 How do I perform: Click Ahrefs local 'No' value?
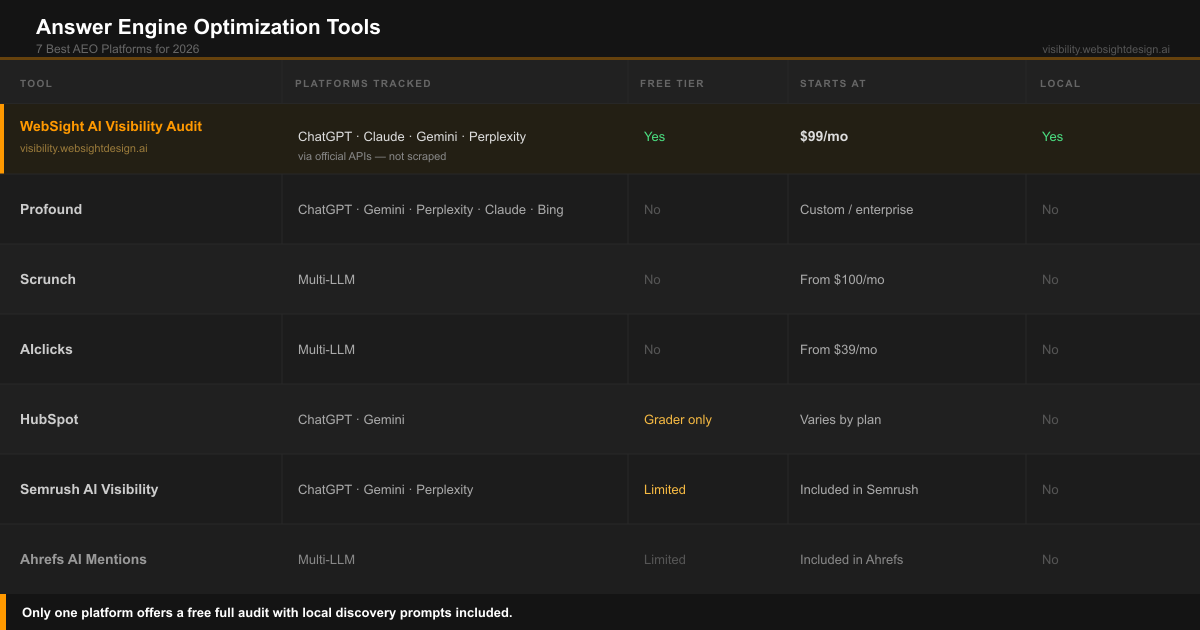tap(1050, 559)
